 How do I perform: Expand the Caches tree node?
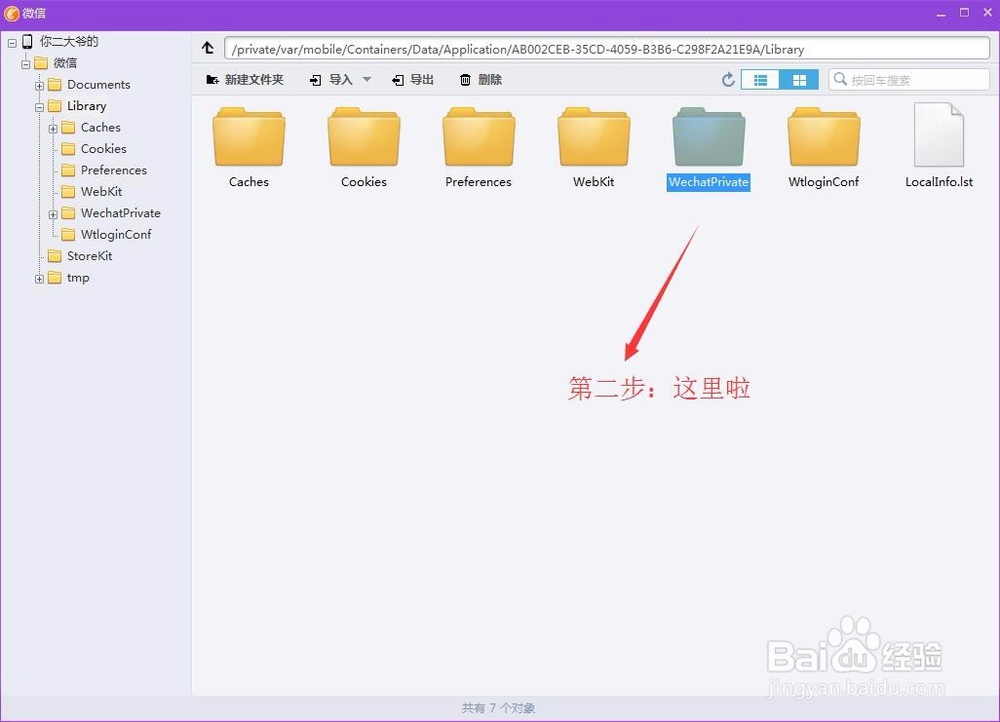(53, 129)
